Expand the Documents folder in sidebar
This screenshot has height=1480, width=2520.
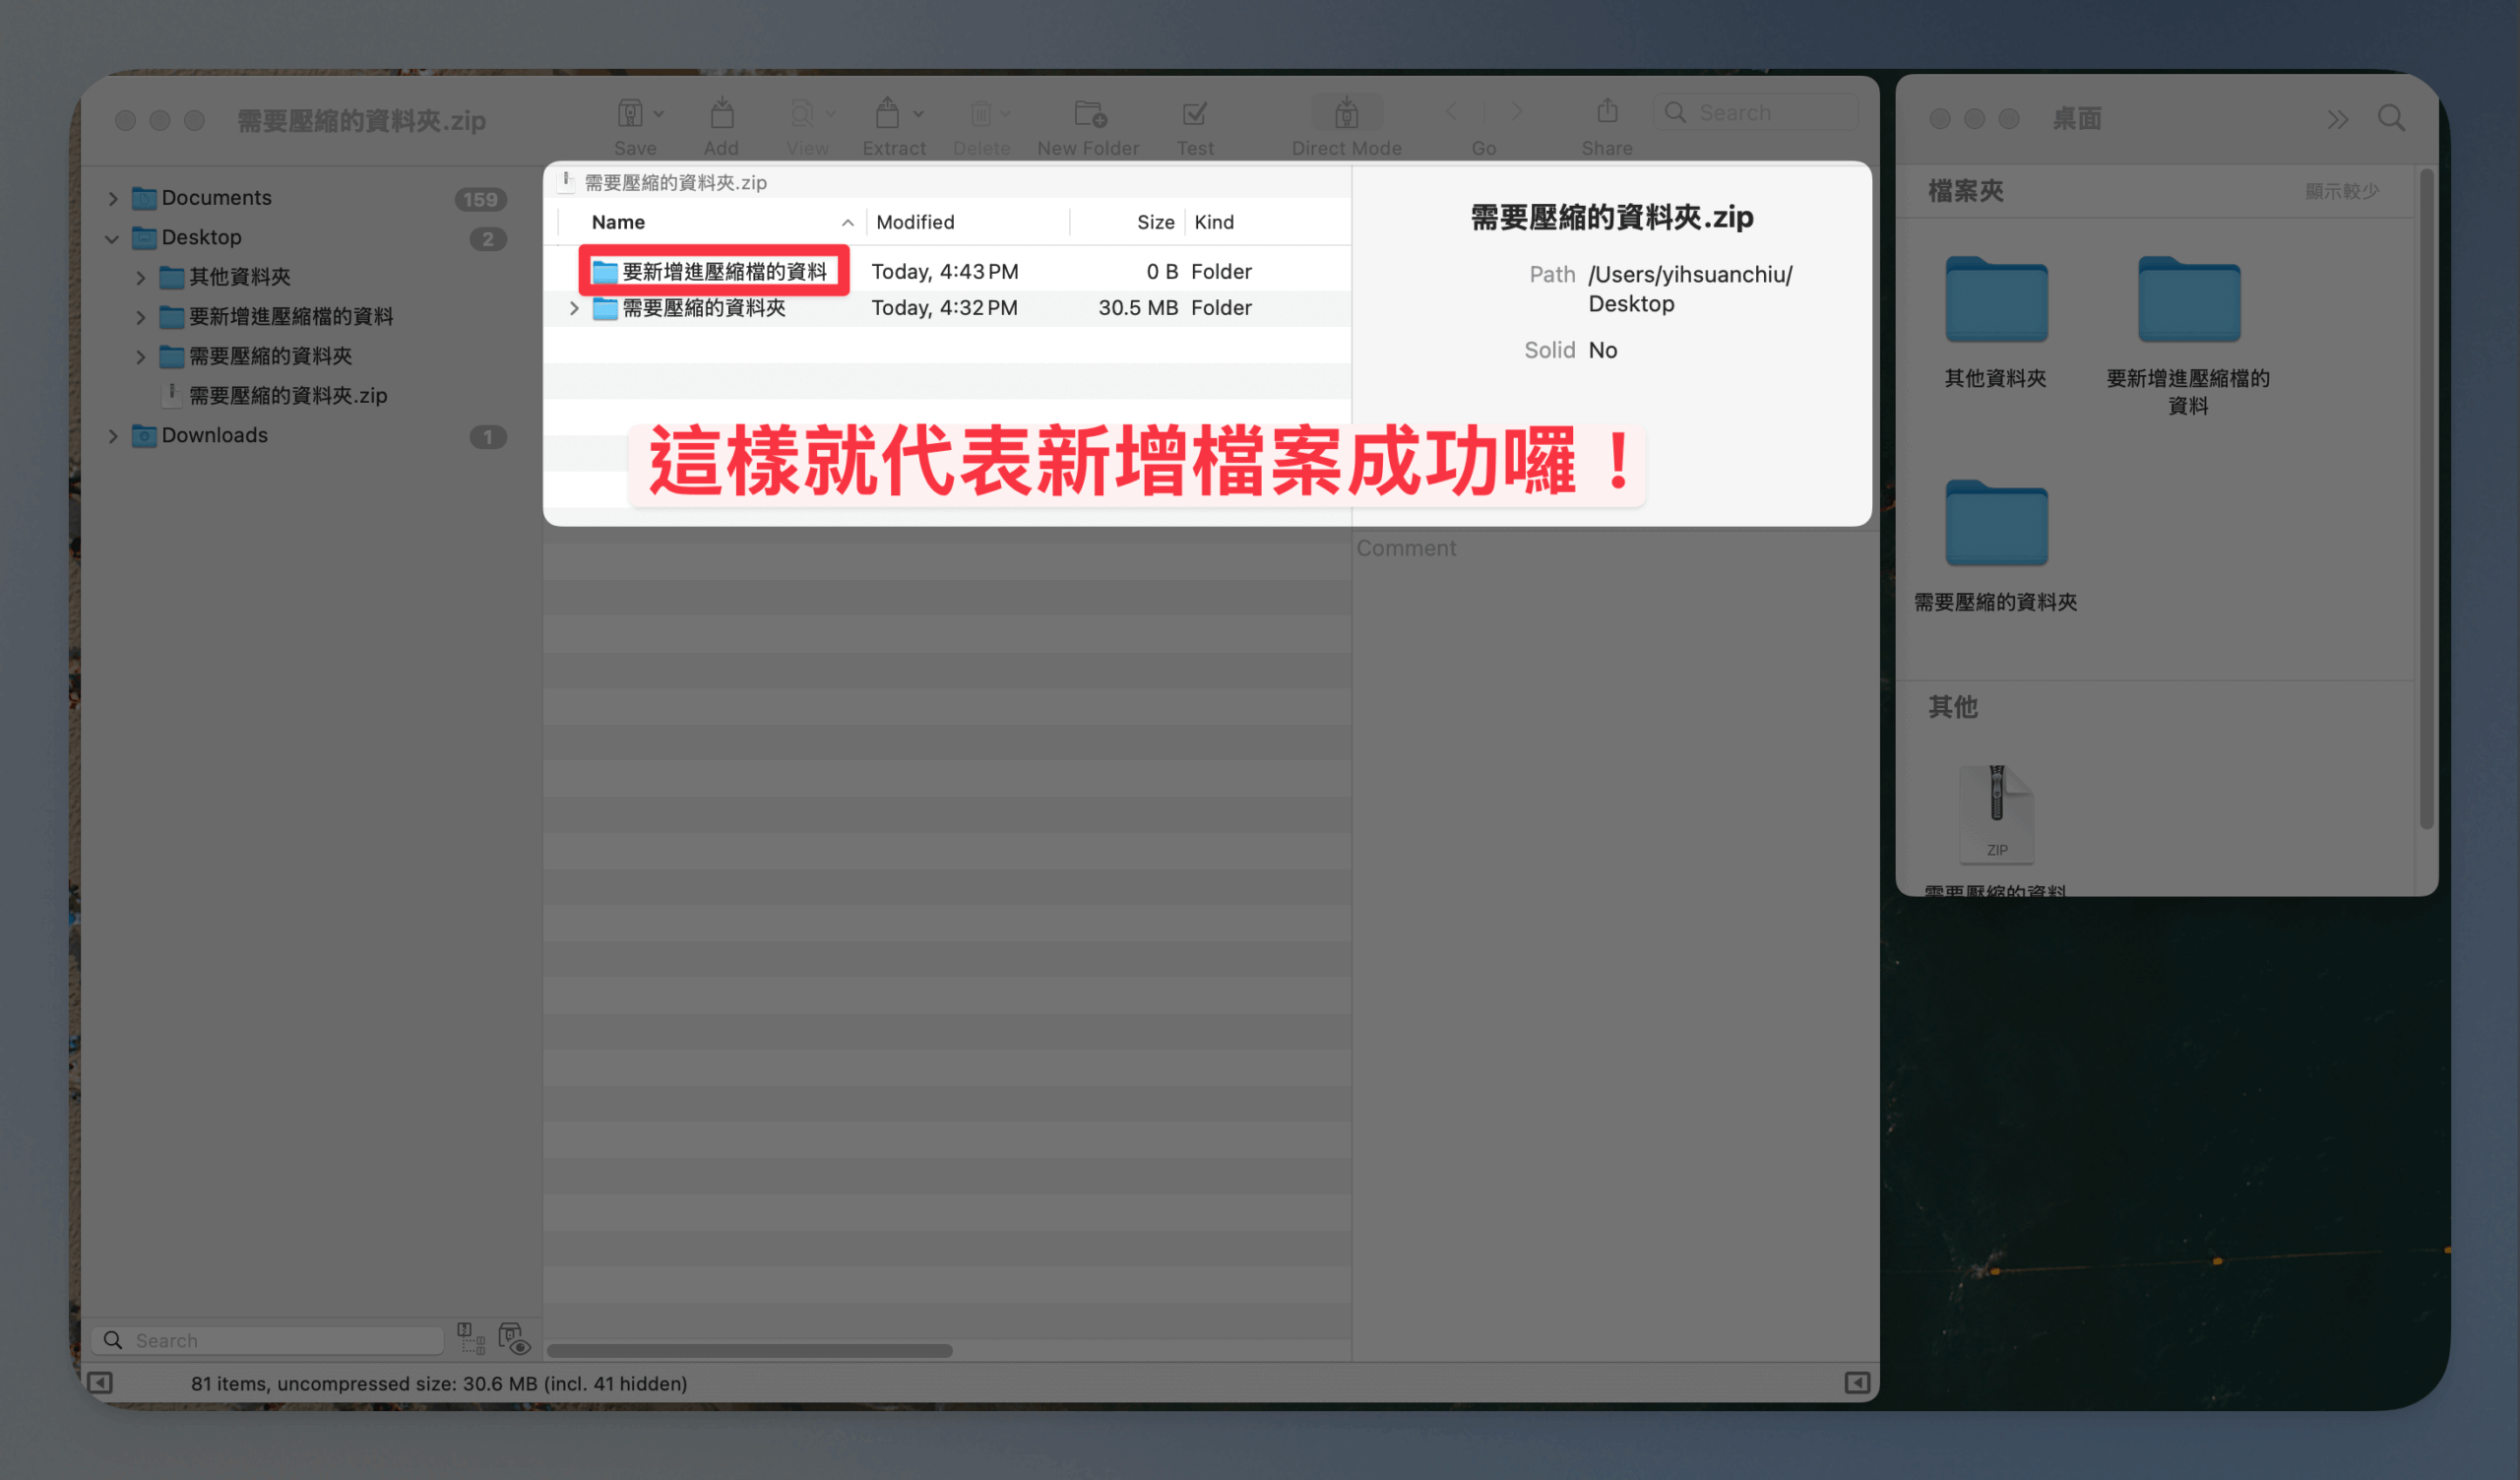[x=113, y=198]
